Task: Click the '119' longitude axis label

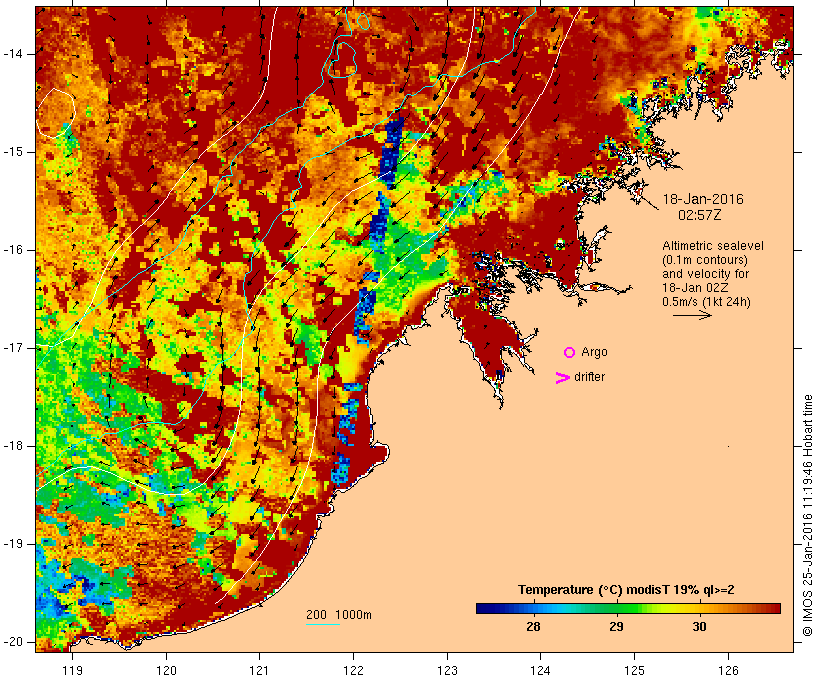Action: [x=72, y=670]
